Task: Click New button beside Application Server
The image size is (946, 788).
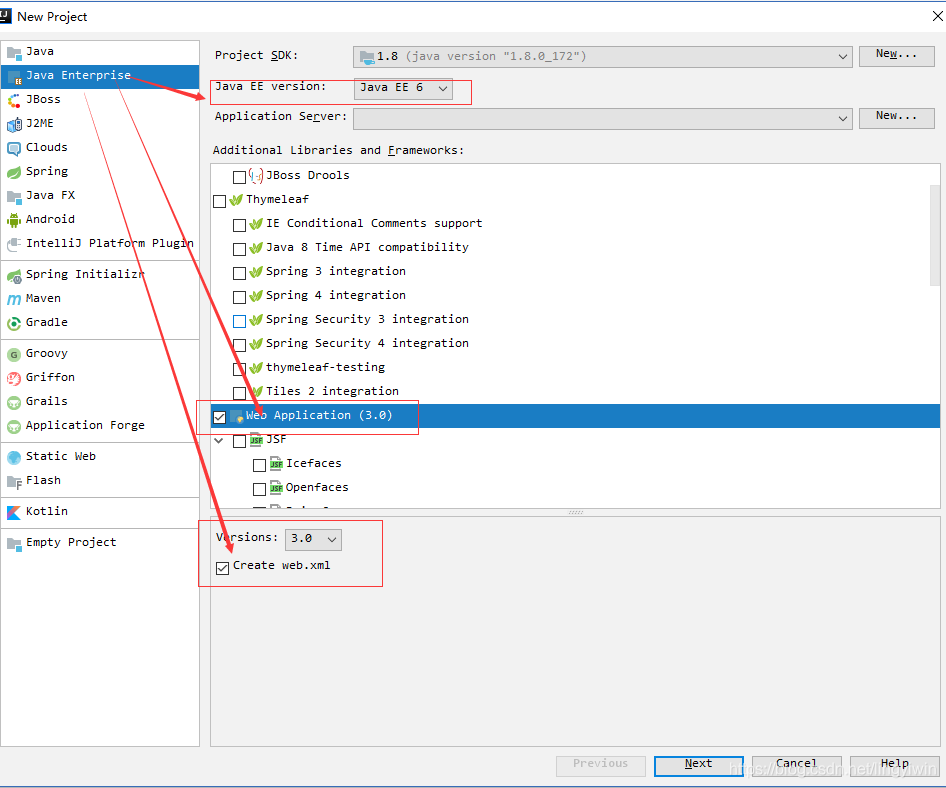Action: tap(896, 117)
